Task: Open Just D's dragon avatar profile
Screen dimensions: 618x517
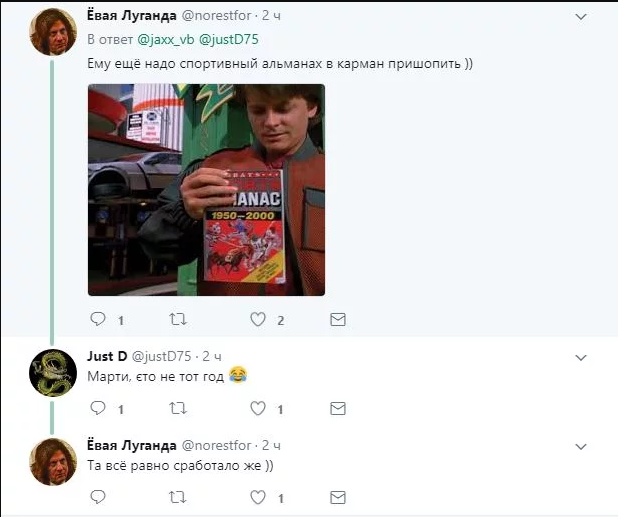Action: [x=53, y=372]
